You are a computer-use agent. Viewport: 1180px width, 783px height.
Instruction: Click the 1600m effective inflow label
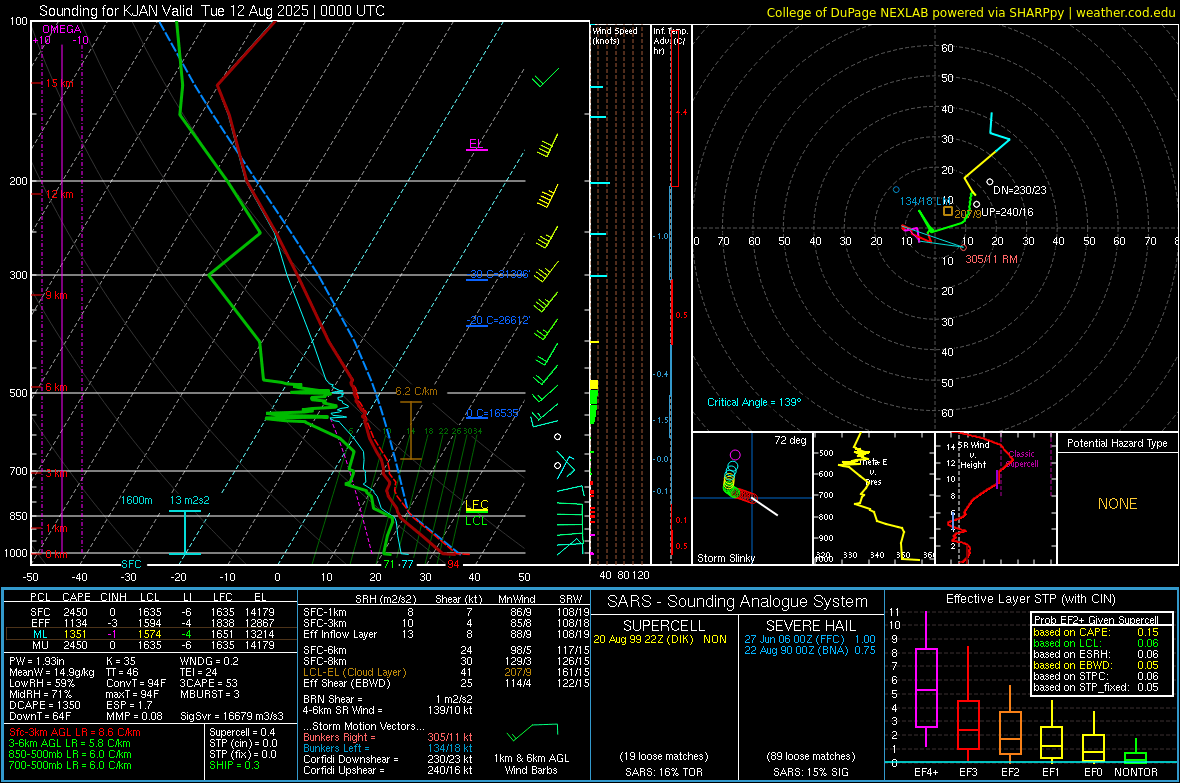click(x=136, y=500)
